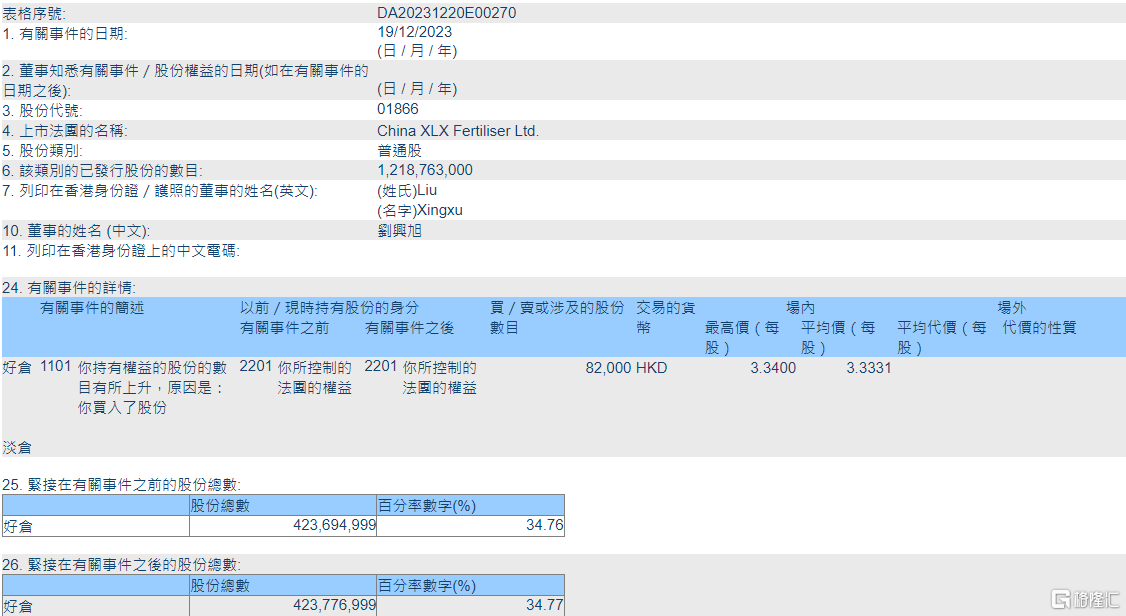The height and width of the screenshot is (616, 1126).
Task: Click the Chinese director name 劉興旭
Action: pos(399,230)
